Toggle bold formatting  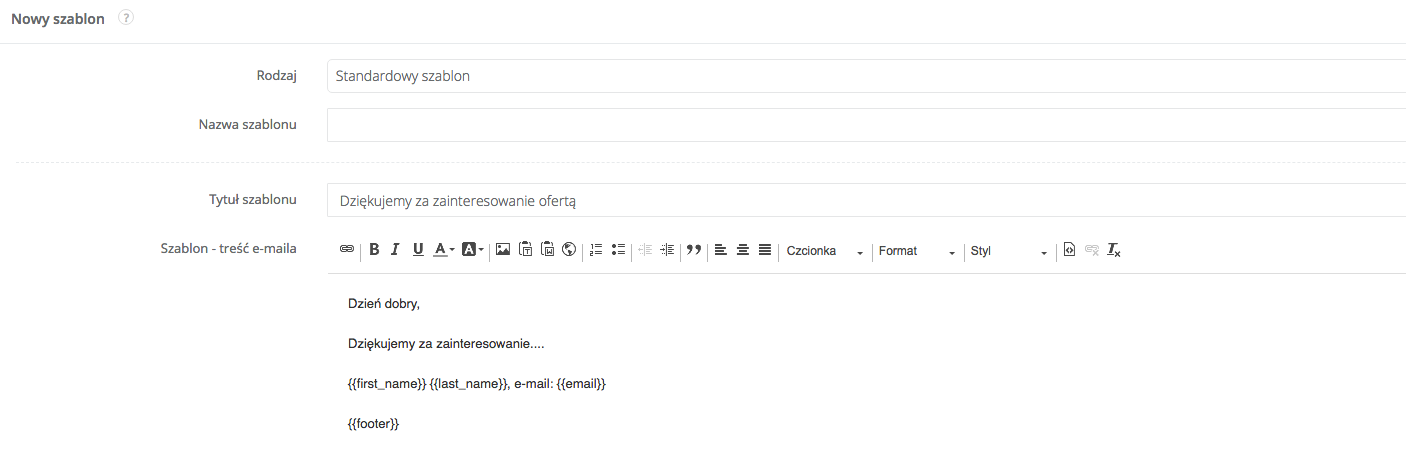[374, 250]
